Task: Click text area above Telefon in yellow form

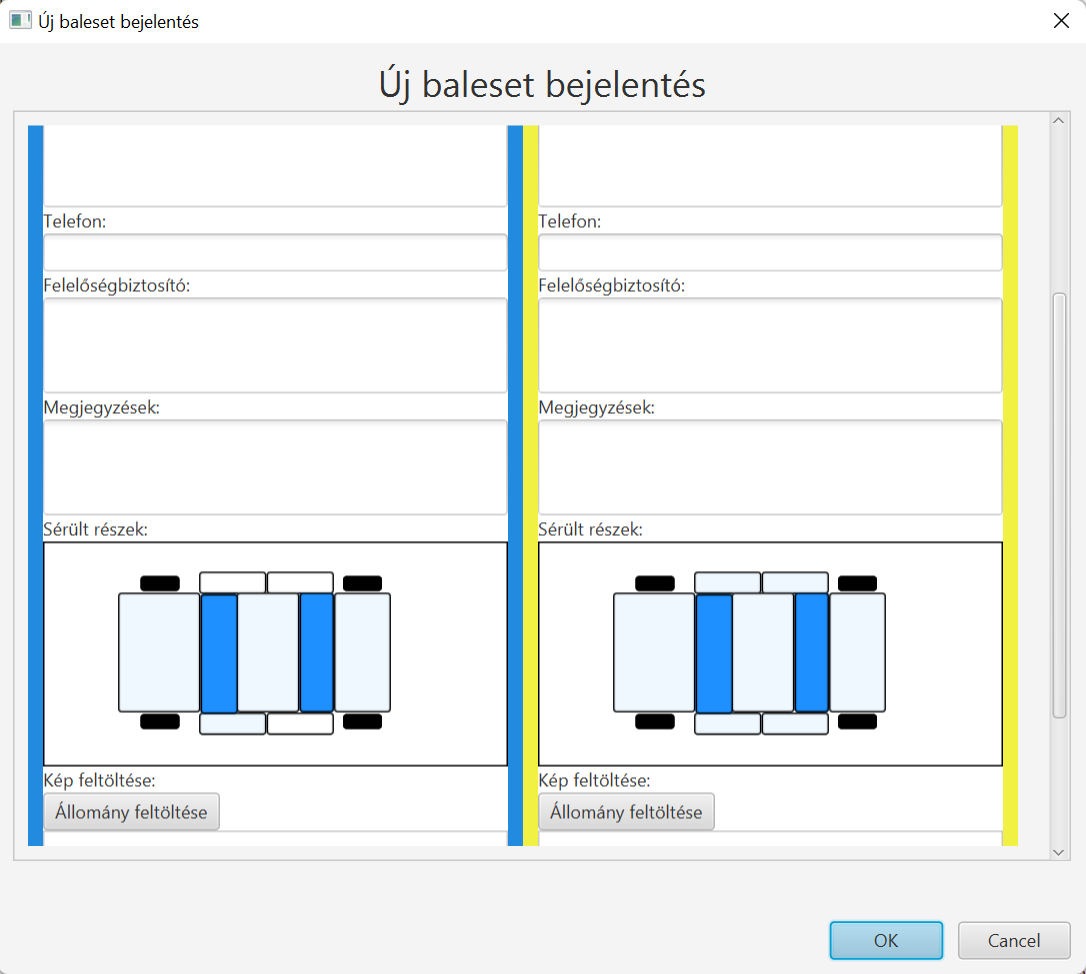Action: (770, 166)
